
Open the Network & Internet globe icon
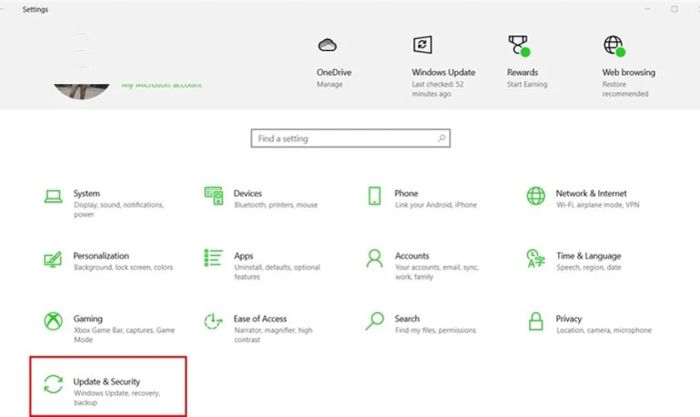[536, 196]
